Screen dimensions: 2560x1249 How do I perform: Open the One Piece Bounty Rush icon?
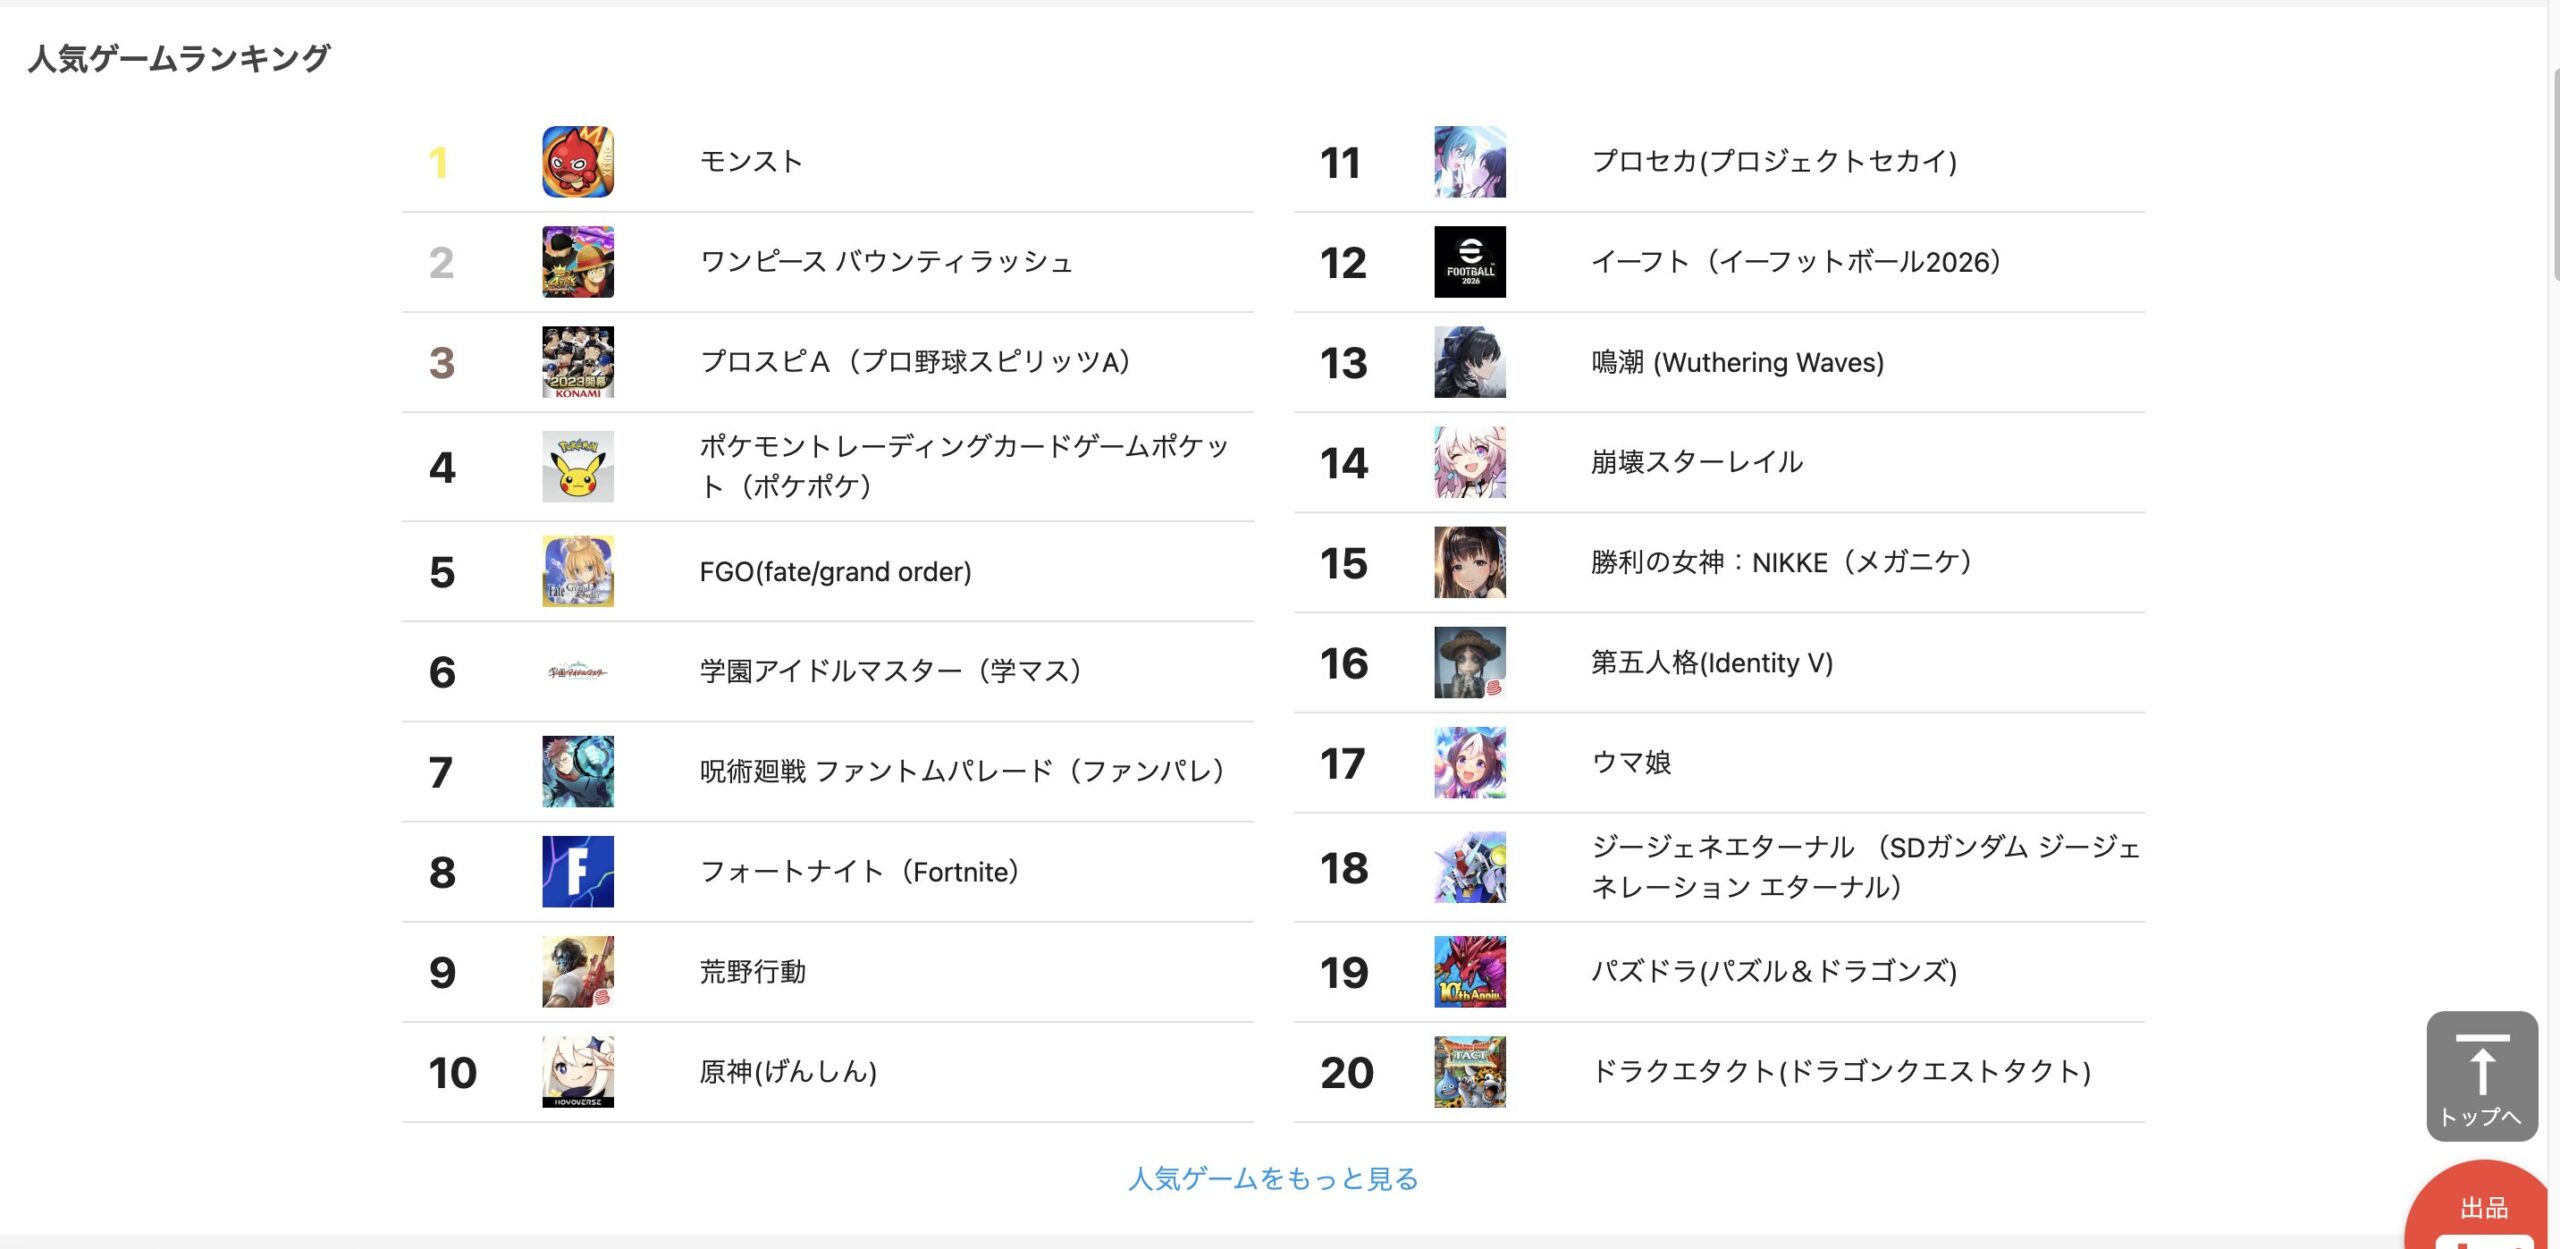[577, 262]
